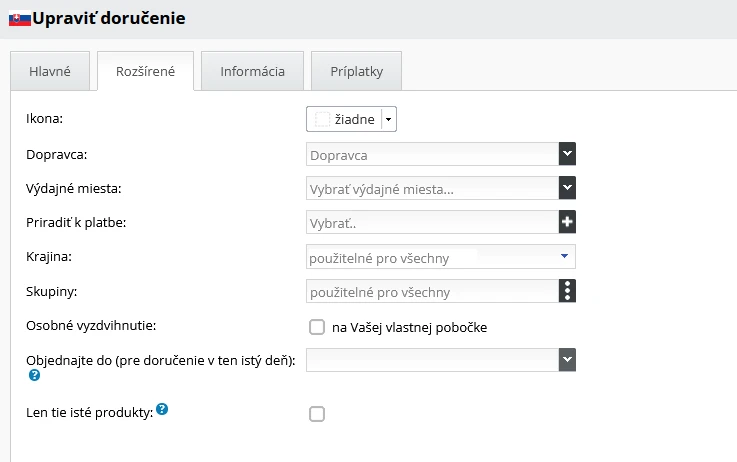Enable Osobné vyzdvihnutie checkbox
The image size is (737, 462).
click(x=317, y=327)
